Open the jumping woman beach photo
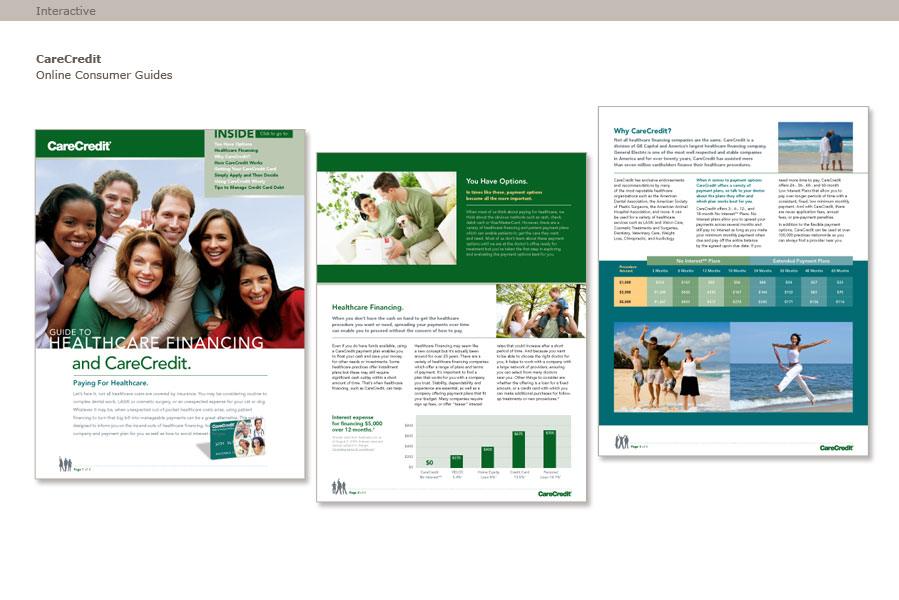The width and height of the screenshot is (899, 600). pos(791,367)
